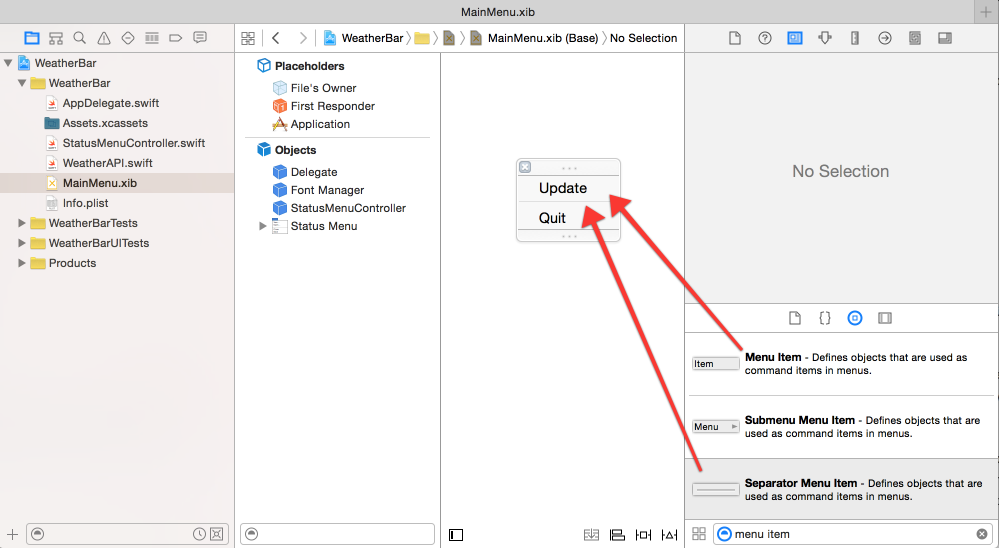This screenshot has height=548, width=999.
Task: Collapse the WeatherBar project root
Action: pyautogui.click(x=8, y=63)
